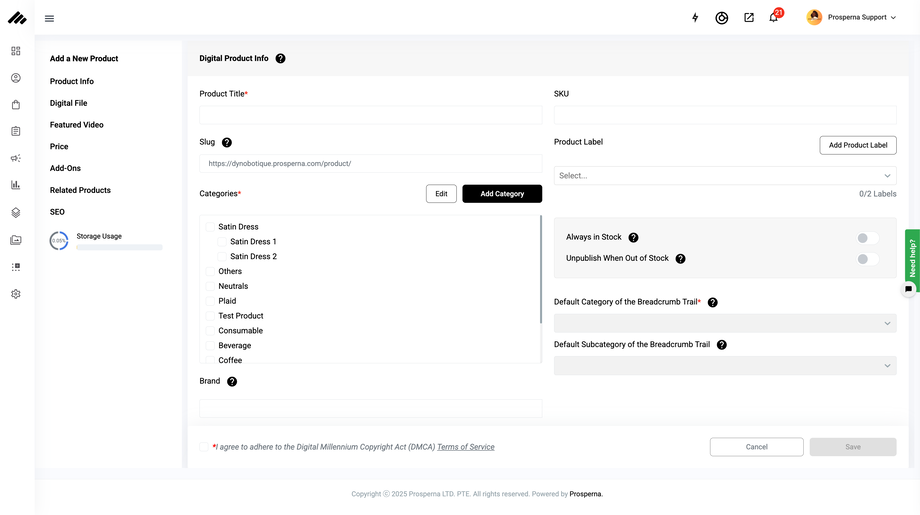The image size is (920, 515).
Task: Open the Product Label select dropdown
Action: (x=725, y=176)
